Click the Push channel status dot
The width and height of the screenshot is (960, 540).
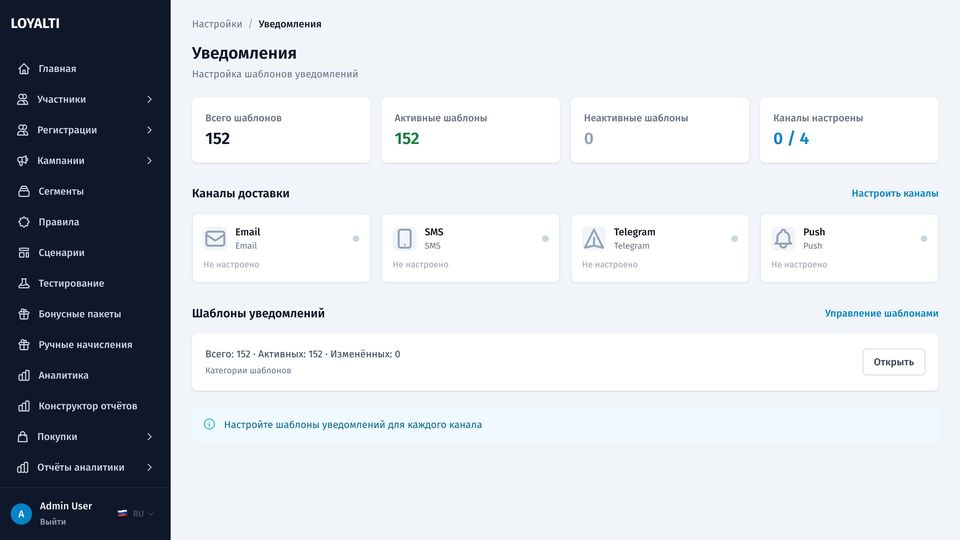click(x=924, y=239)
